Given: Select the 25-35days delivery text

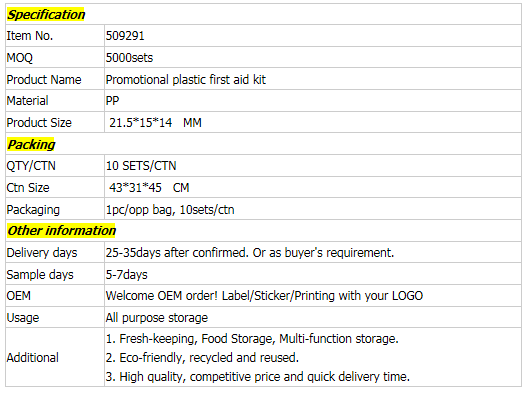Looking at the screenshot, I should tap(250, 253).
